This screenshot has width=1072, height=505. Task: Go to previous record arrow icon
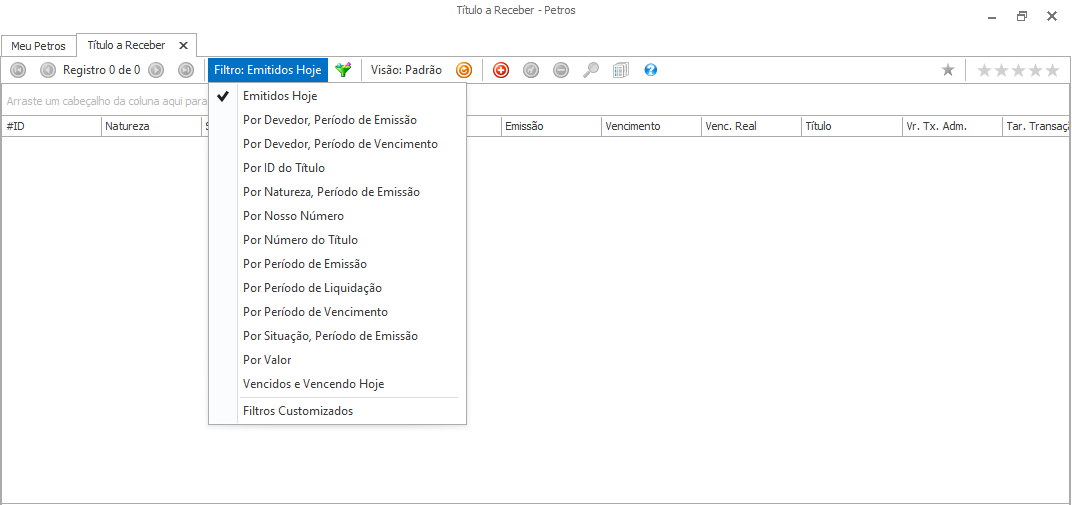coord(48,70)
